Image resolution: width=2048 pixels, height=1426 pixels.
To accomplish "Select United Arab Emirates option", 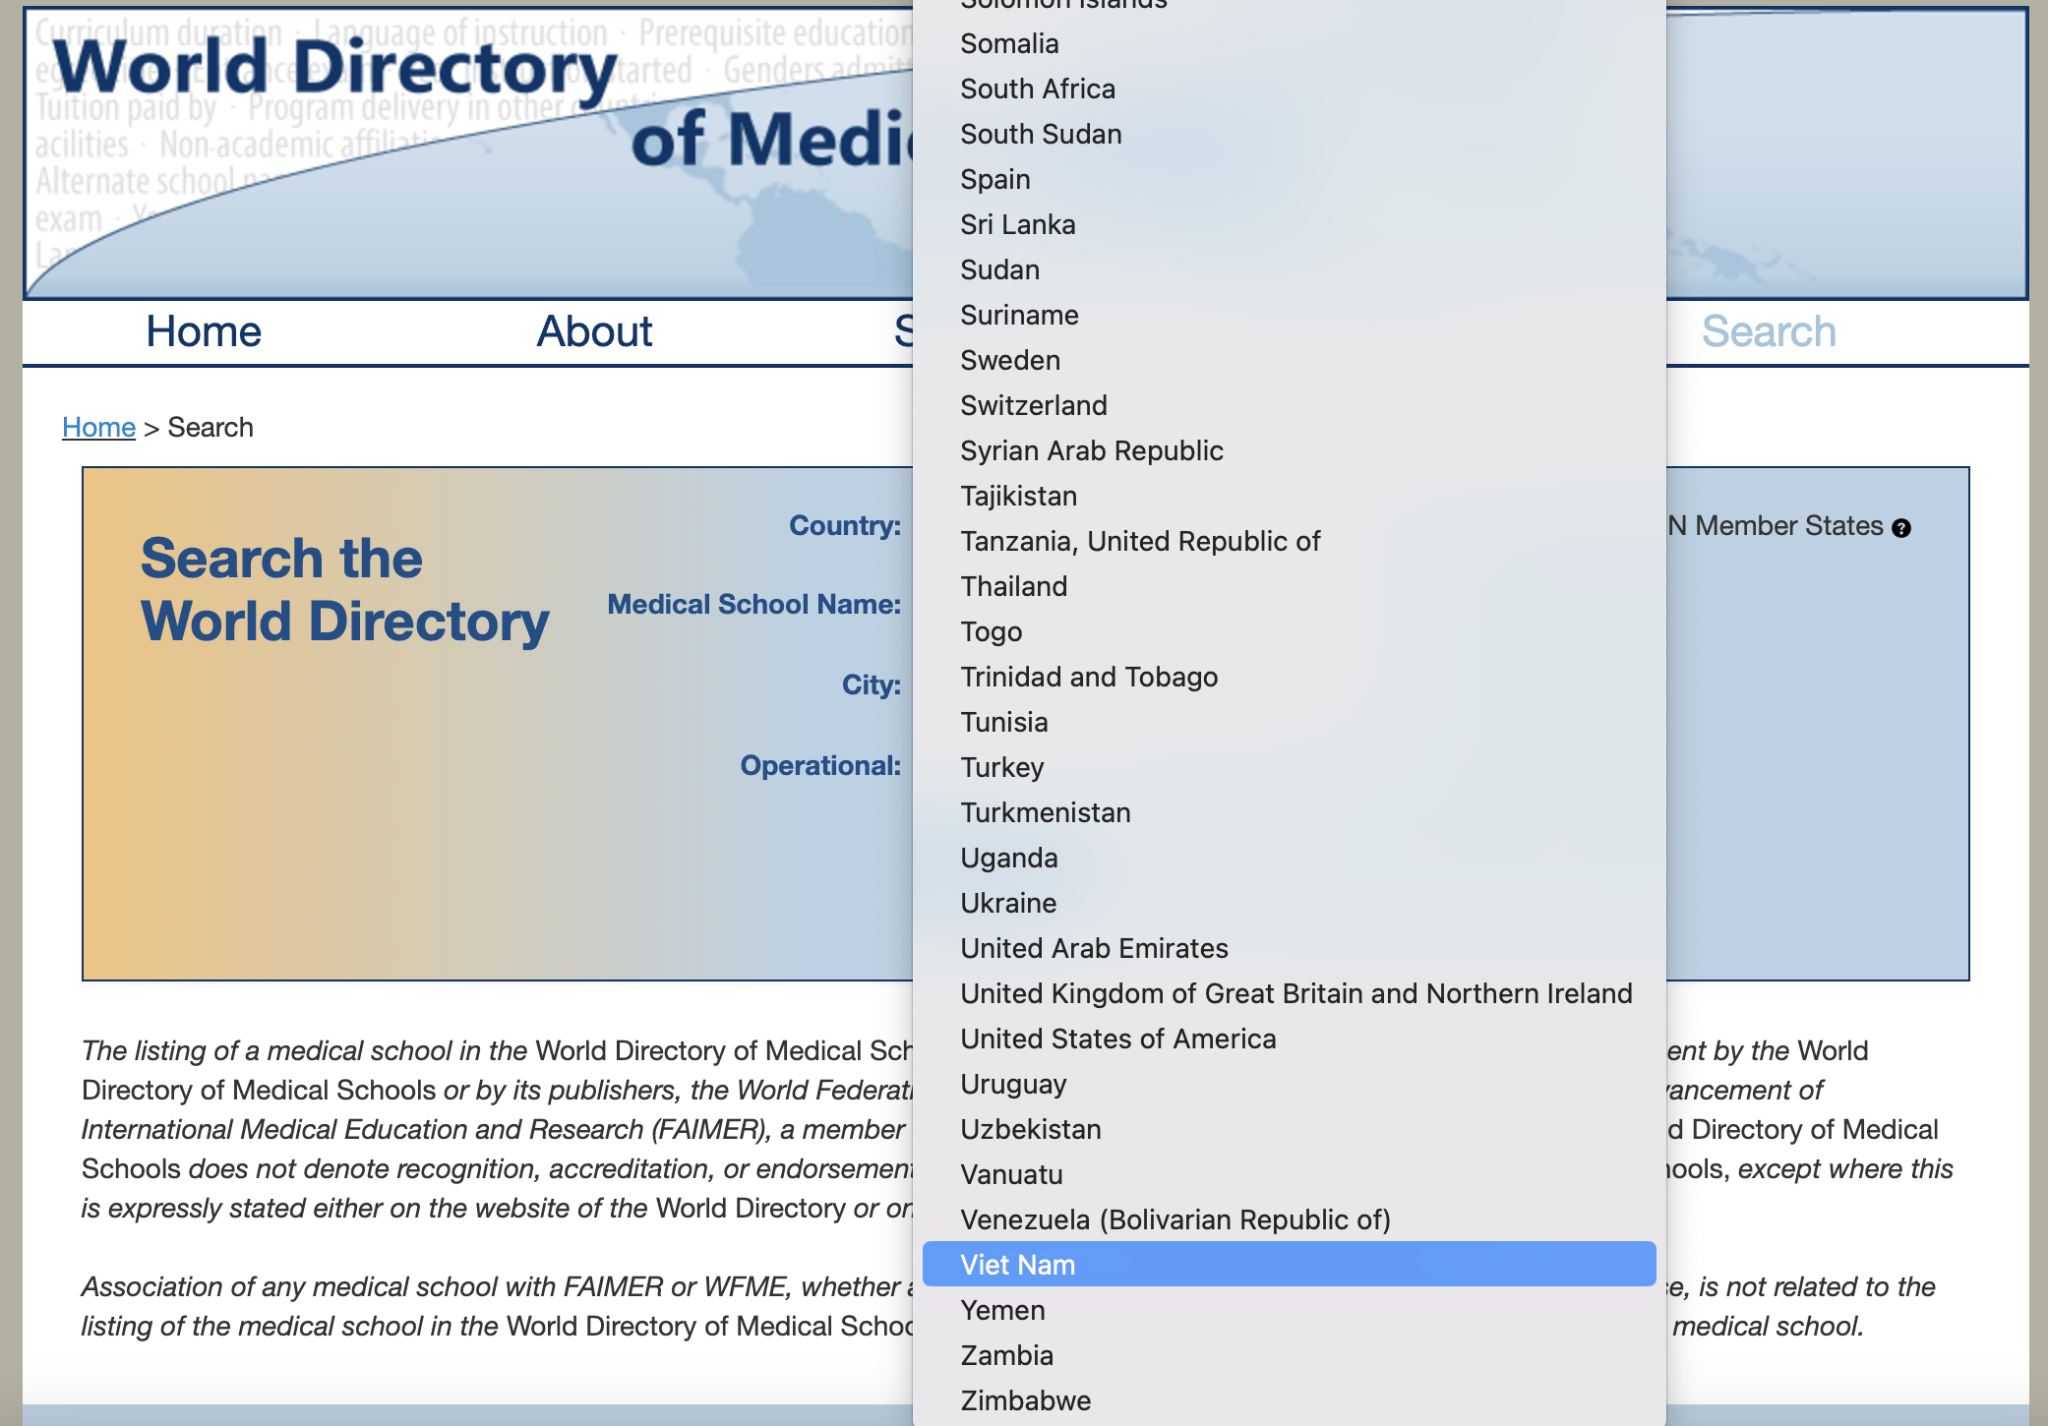I will (x=1289, y=948).
